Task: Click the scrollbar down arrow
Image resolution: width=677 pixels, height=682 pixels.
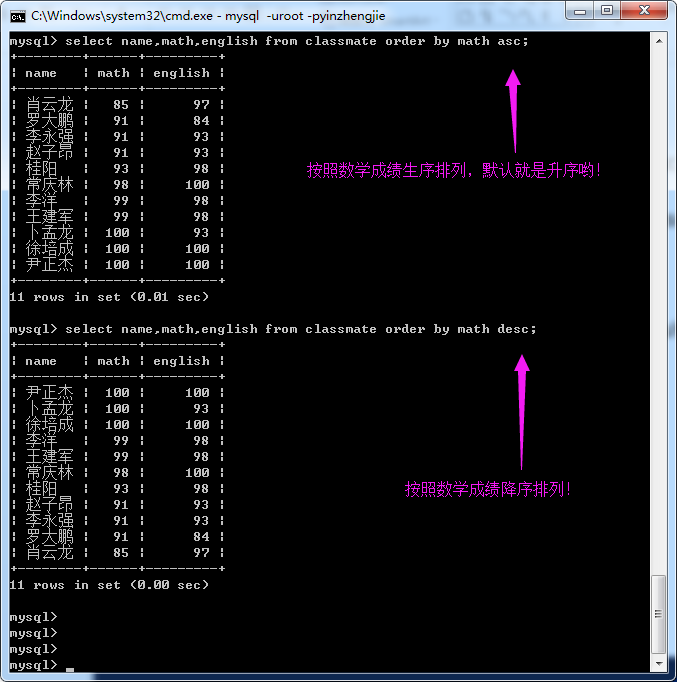Action: pyautogui.click(x=659, y=664)
